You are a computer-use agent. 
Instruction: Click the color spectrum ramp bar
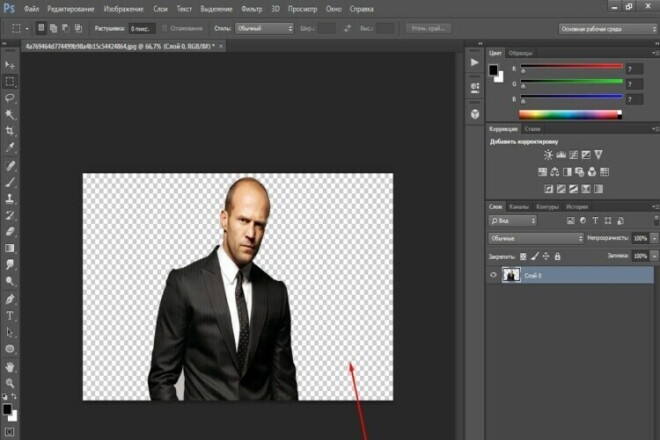(x=570, y=115)
